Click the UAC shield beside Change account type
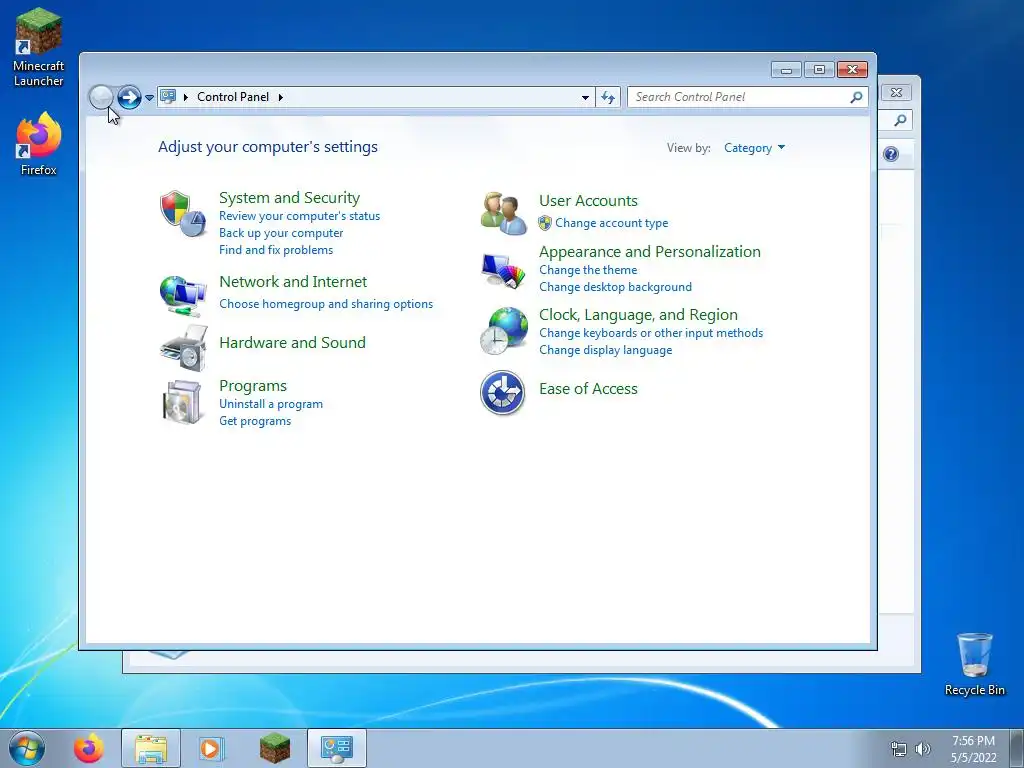1024x768 pixels. click(545, 223)
